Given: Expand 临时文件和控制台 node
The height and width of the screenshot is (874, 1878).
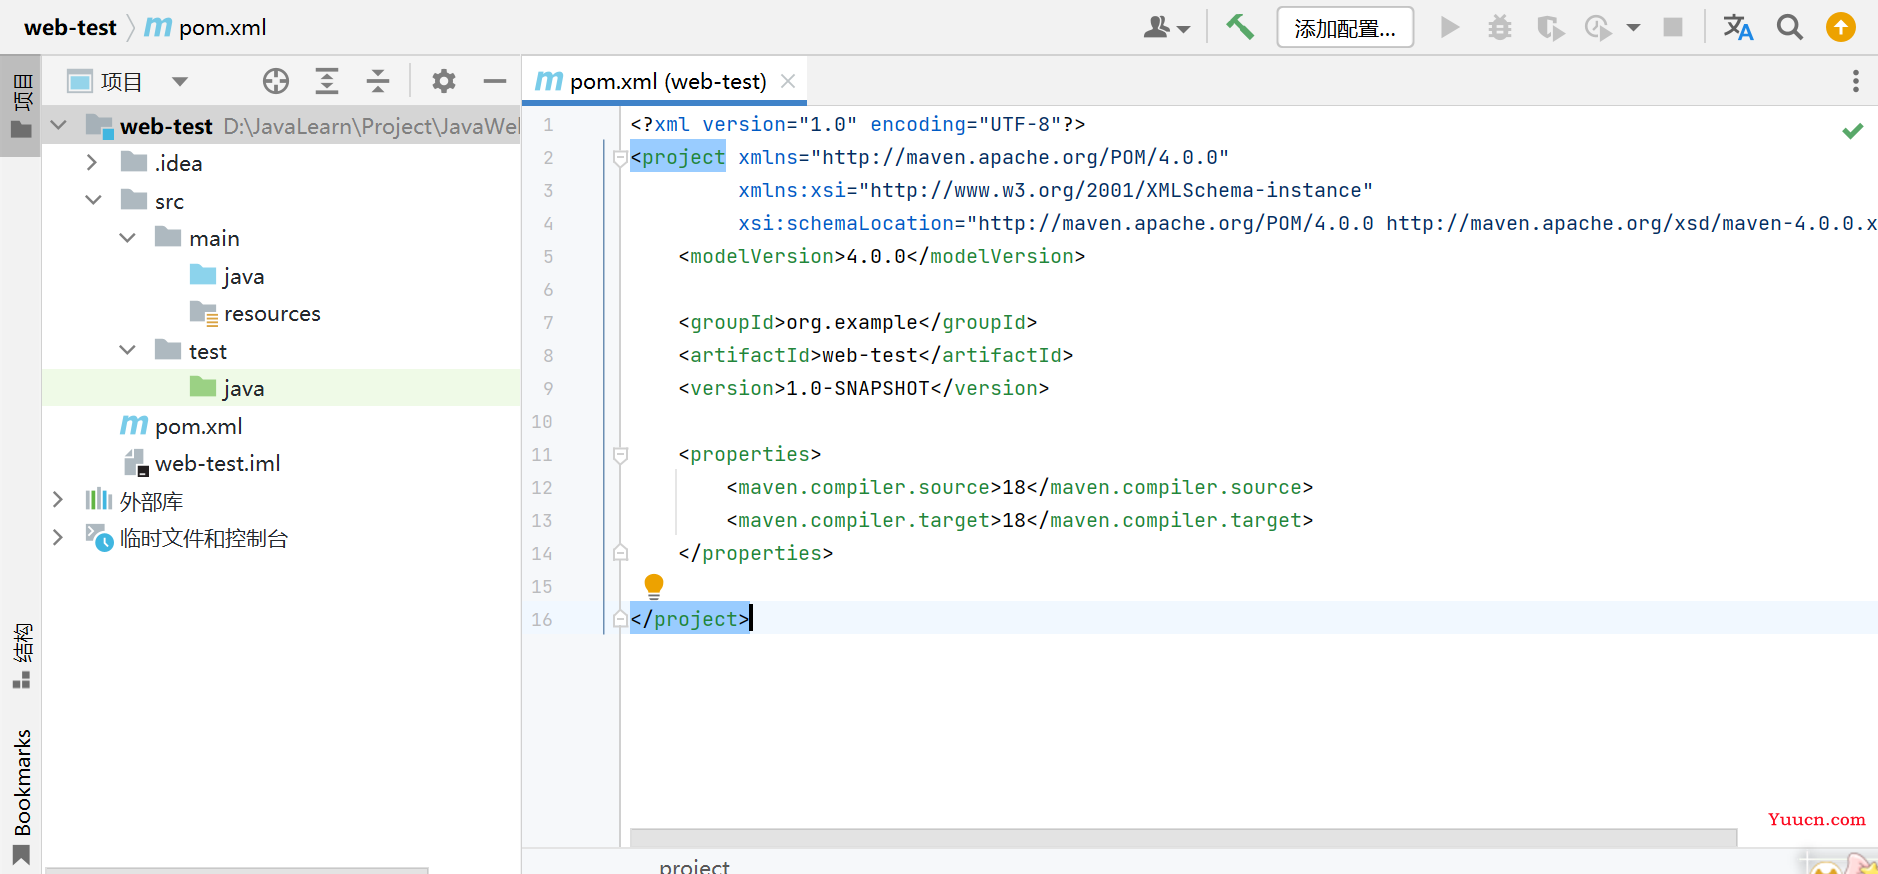Looking at the screenshot, I should click(x=58, y=537).
